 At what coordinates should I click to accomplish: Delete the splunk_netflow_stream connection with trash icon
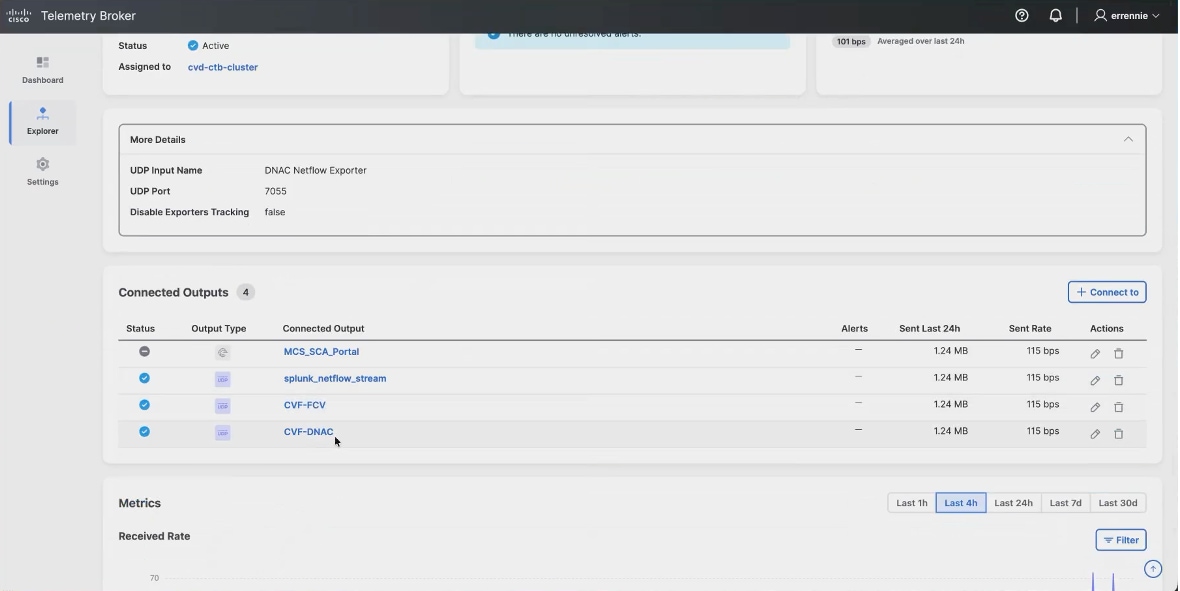tap(1118, 380)
